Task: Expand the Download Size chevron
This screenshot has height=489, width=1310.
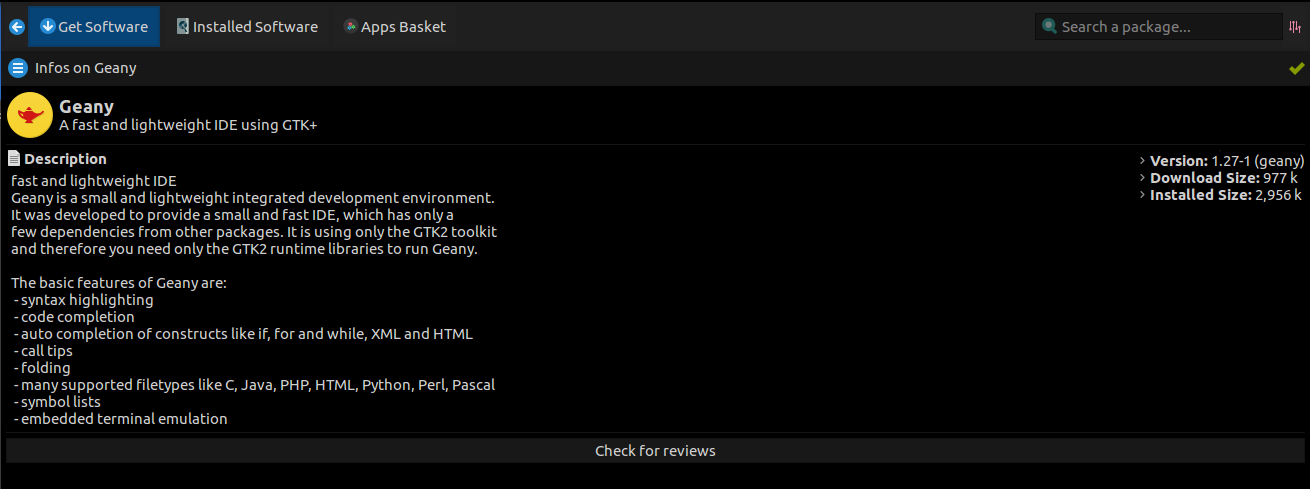Action: [x=1142, y=178]
